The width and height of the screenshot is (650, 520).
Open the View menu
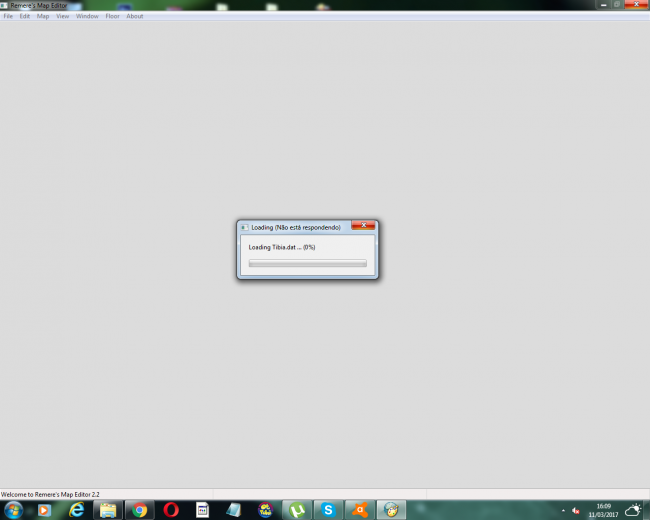point(63,16)
